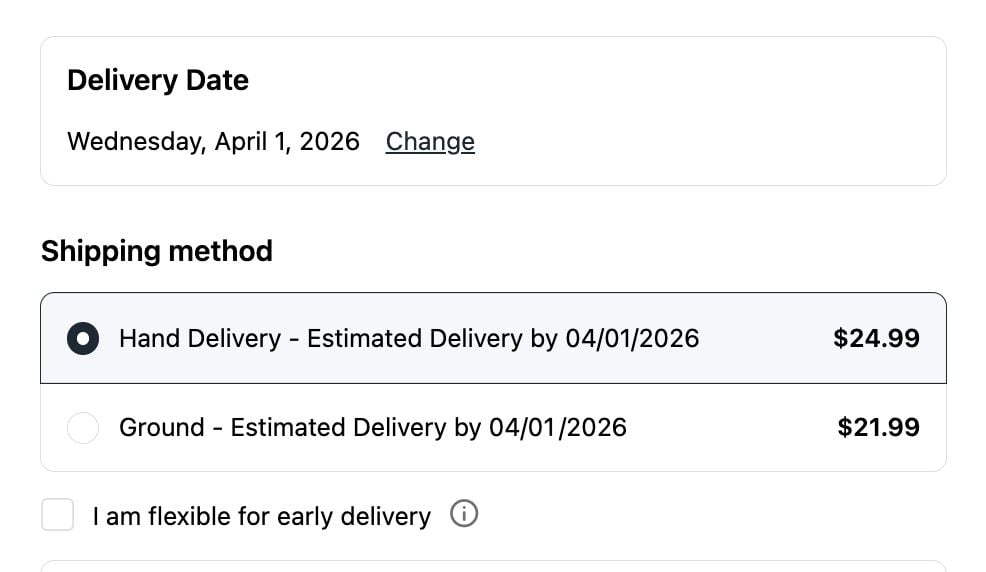Viewport: 986px width, 572px height.
Task: Click blank area inside the Delivery Date card
Action: (700, 110)
